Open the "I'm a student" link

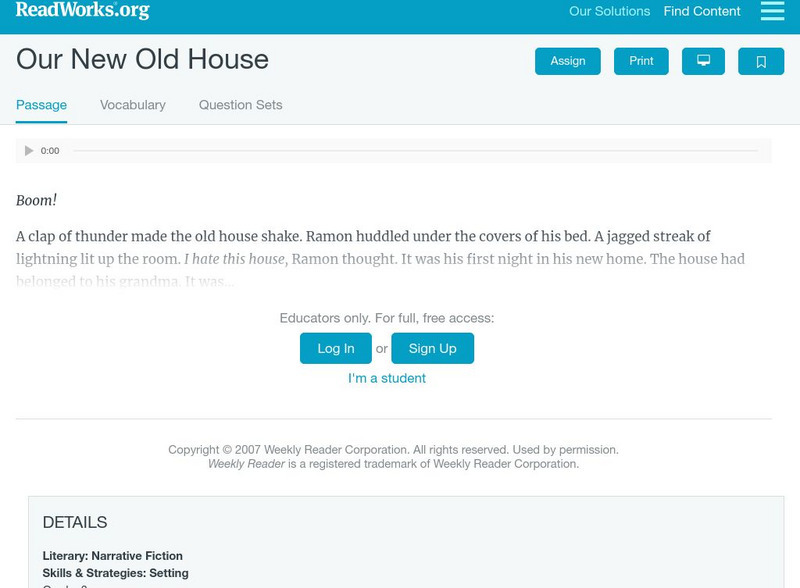[386, 378]
